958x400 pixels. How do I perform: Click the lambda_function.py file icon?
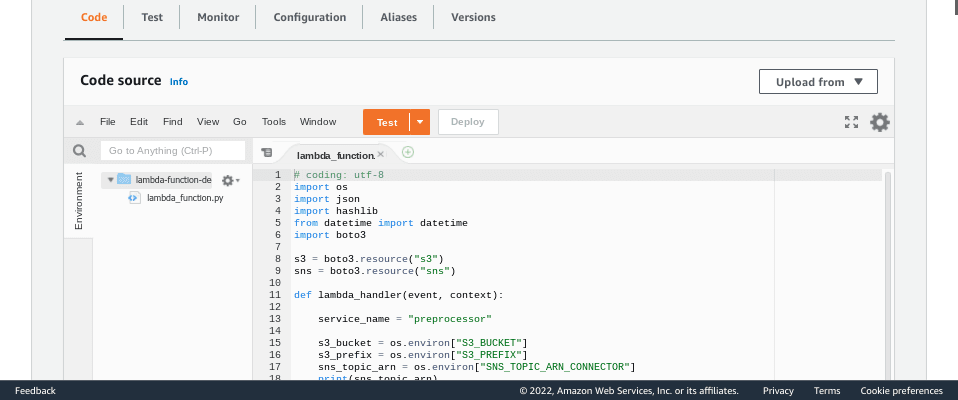[x=134, y=198]
